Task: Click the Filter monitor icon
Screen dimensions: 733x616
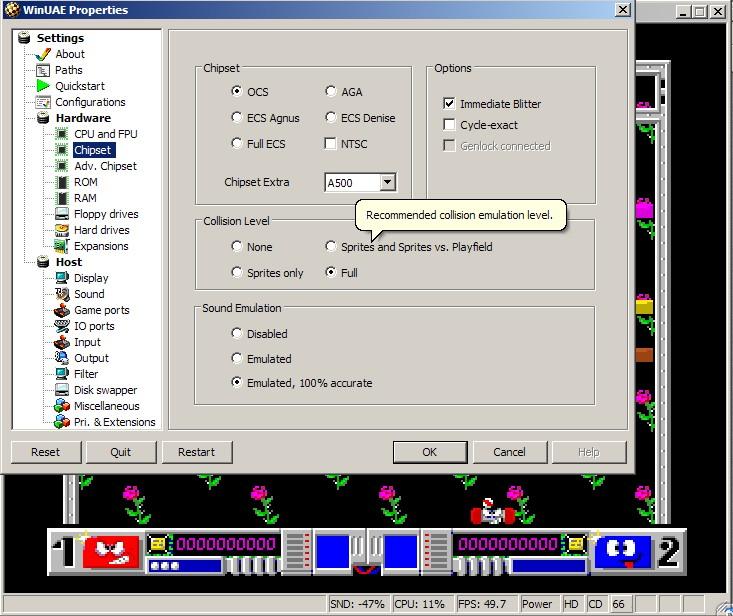Action: click(x=62, y=374)
